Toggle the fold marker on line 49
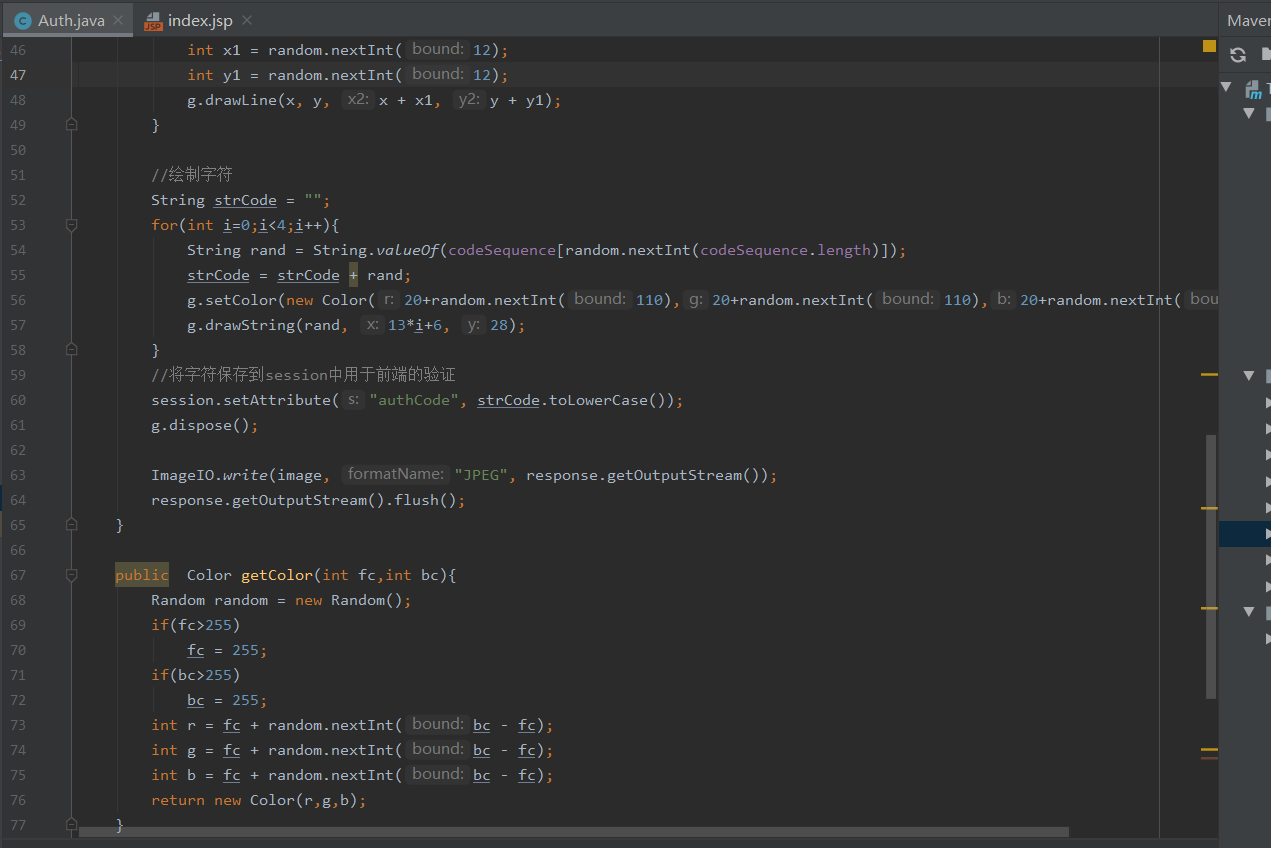The height and width of the screenshot is (848, 1271). point(71,125)
